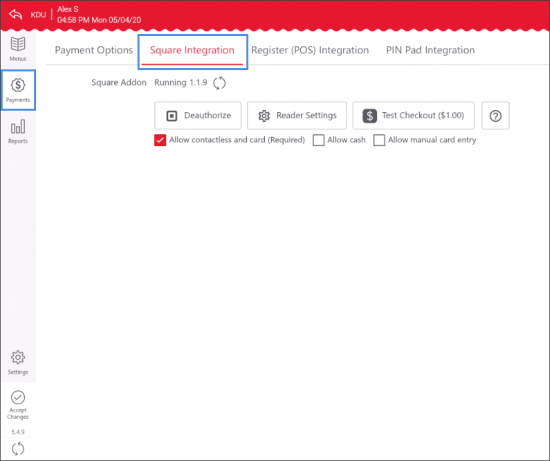Click the back arrow icon in the header
This screenshot has width=550, height=461.
pos(15,15)
